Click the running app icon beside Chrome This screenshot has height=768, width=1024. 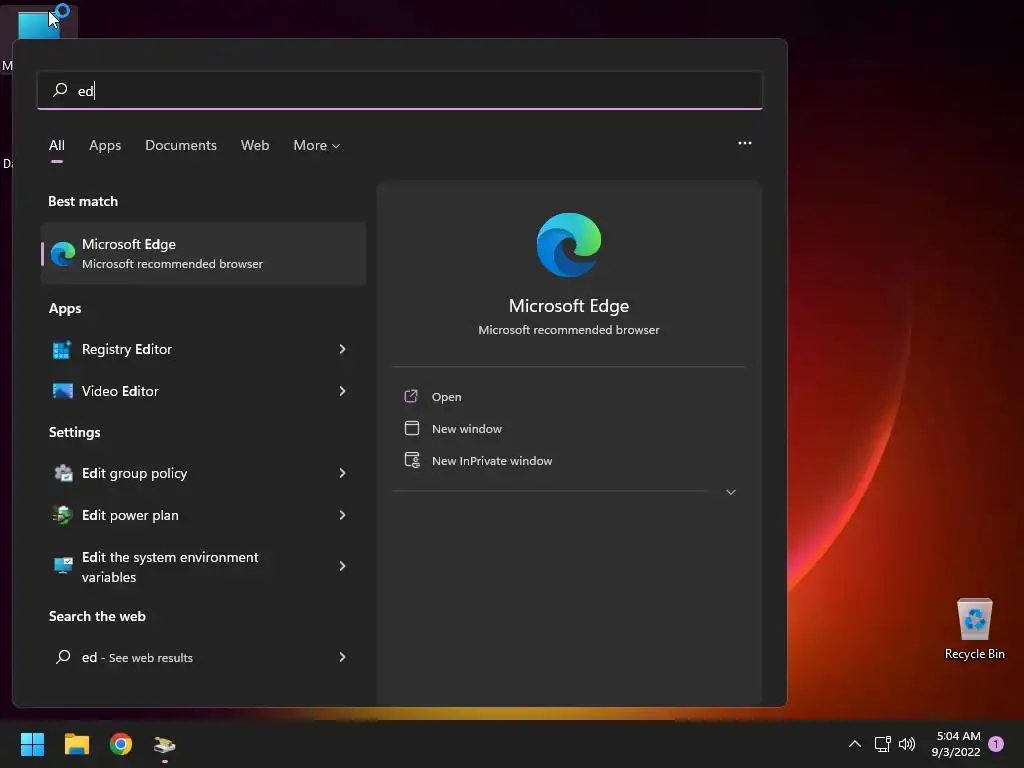pyautogui.click(x=165, y=744)
